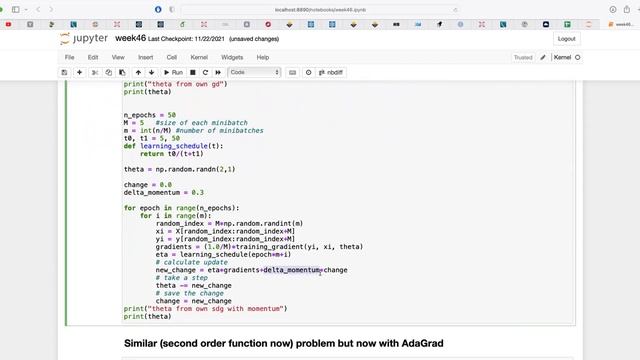Click the Jupyter logo
This screenshot has width=640, height=360.
point(84,39)
